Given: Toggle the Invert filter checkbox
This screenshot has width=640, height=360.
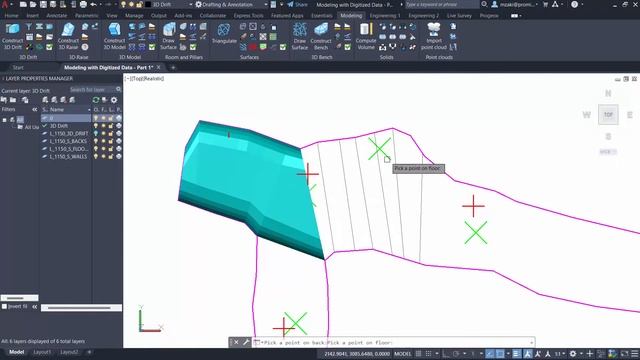Looking at the screenshot, I should coord(4,307).
